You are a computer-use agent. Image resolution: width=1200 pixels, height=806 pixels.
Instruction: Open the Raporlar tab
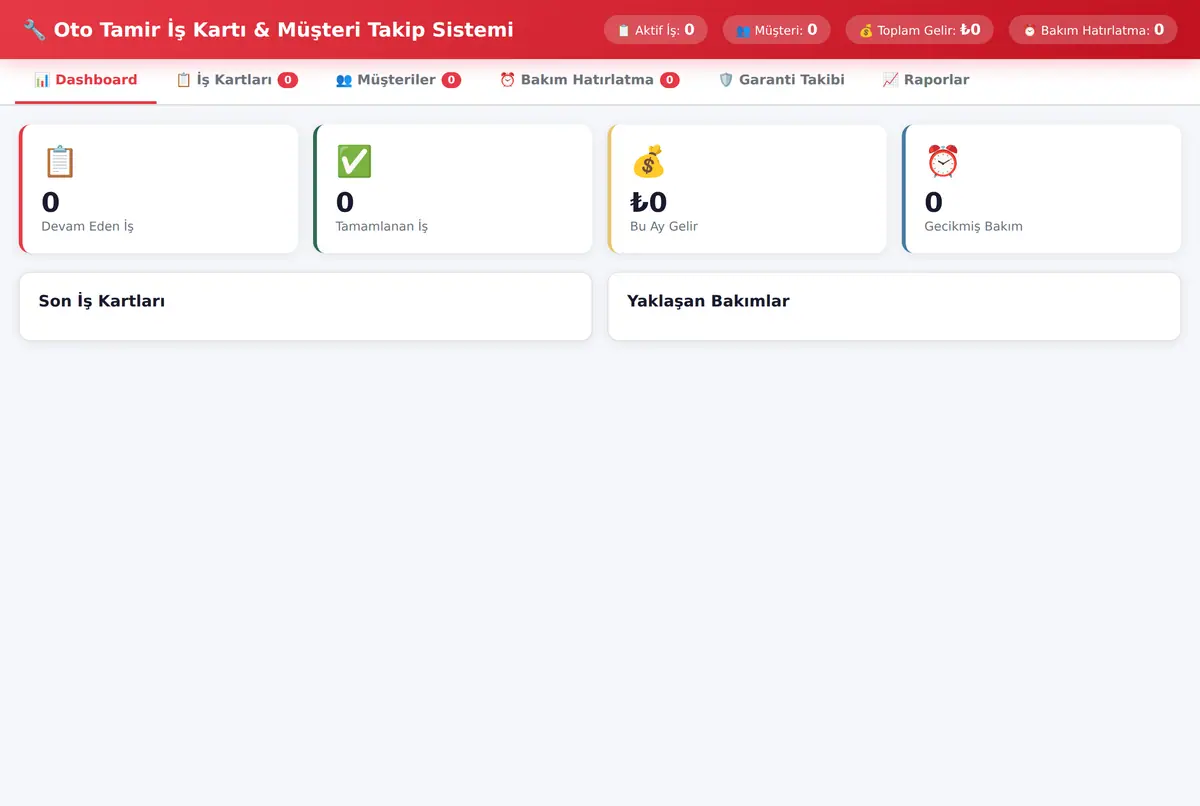[x=925, y=80]
